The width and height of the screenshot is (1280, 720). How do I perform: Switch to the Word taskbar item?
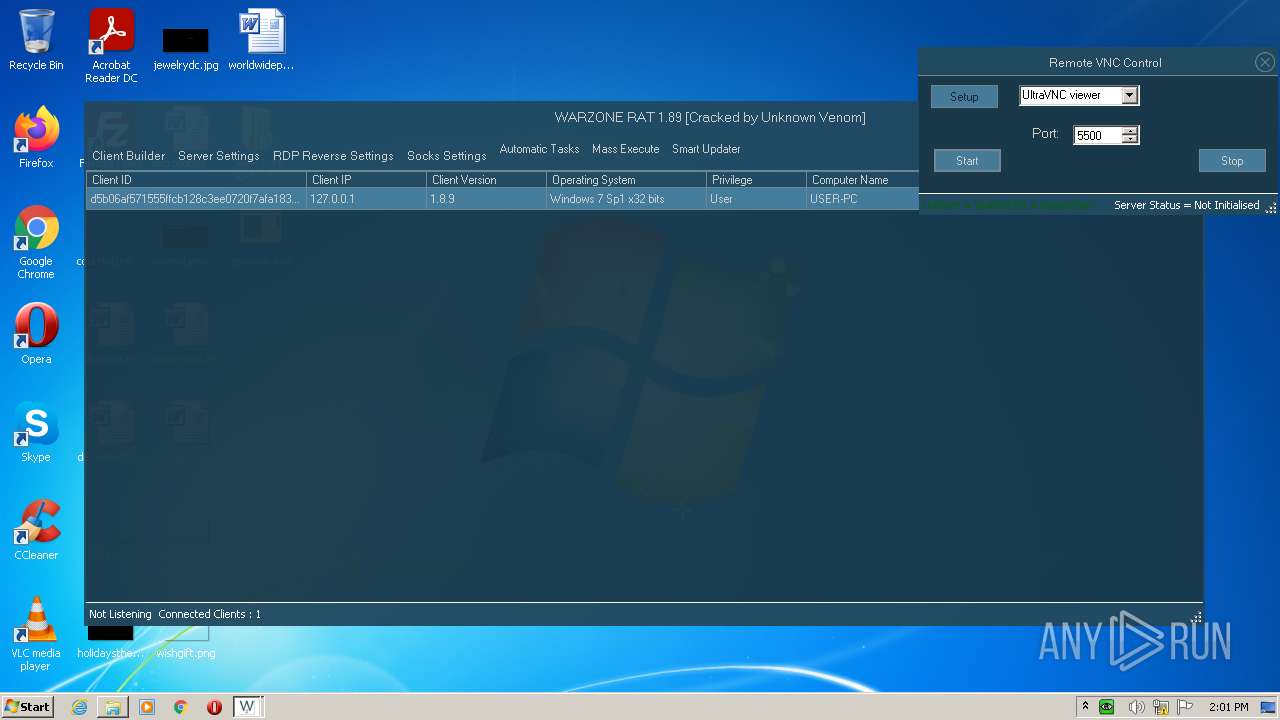pyautogui.click(x=247, y=707)
